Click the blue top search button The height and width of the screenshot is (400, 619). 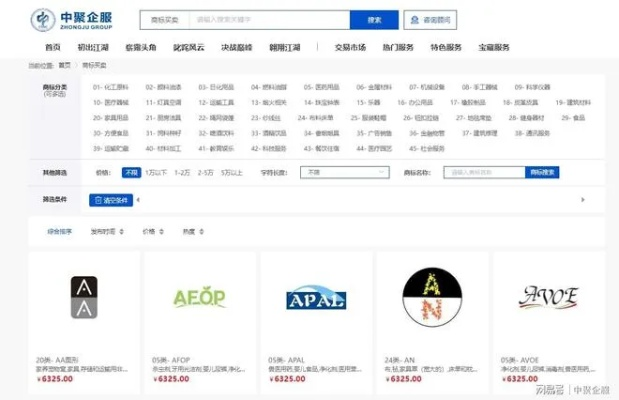coord(374,20)
